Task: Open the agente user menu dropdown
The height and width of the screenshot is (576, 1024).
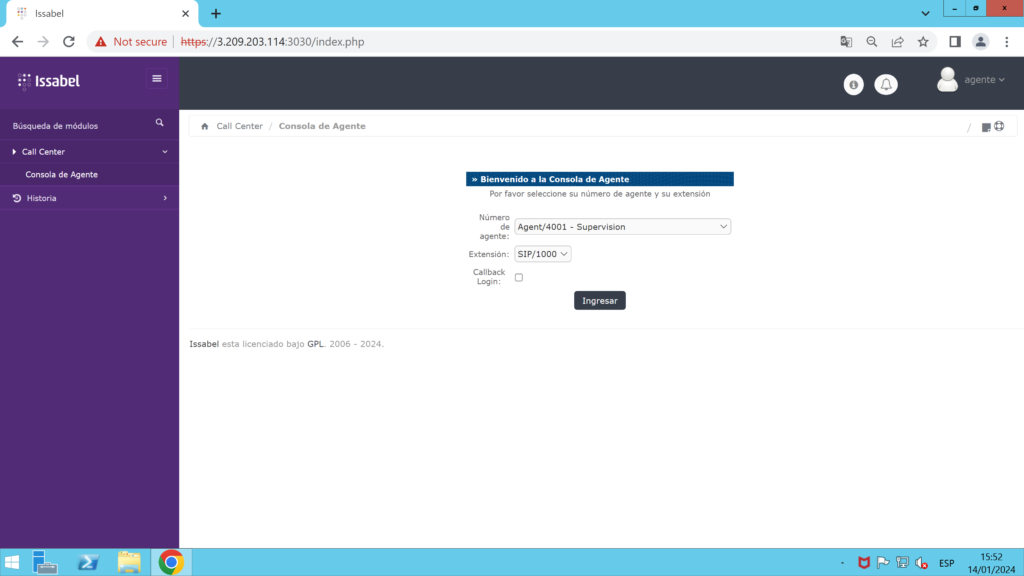Action: tap(971, 80)
